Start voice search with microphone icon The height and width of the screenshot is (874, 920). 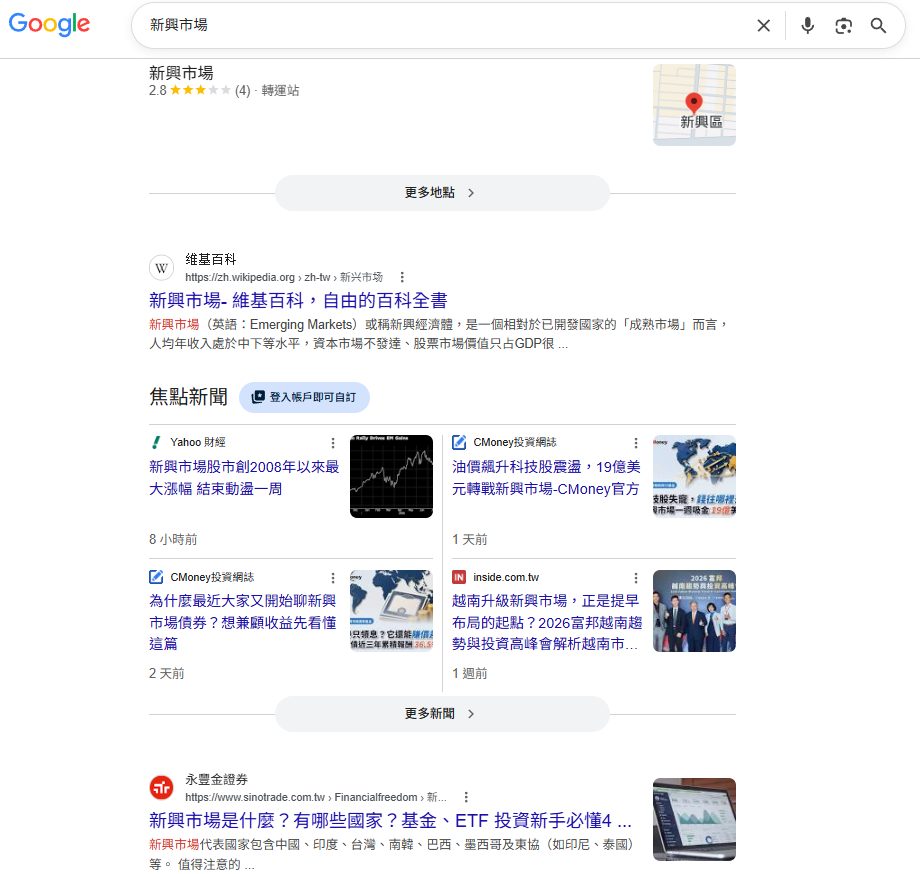(x=807, y=25)
